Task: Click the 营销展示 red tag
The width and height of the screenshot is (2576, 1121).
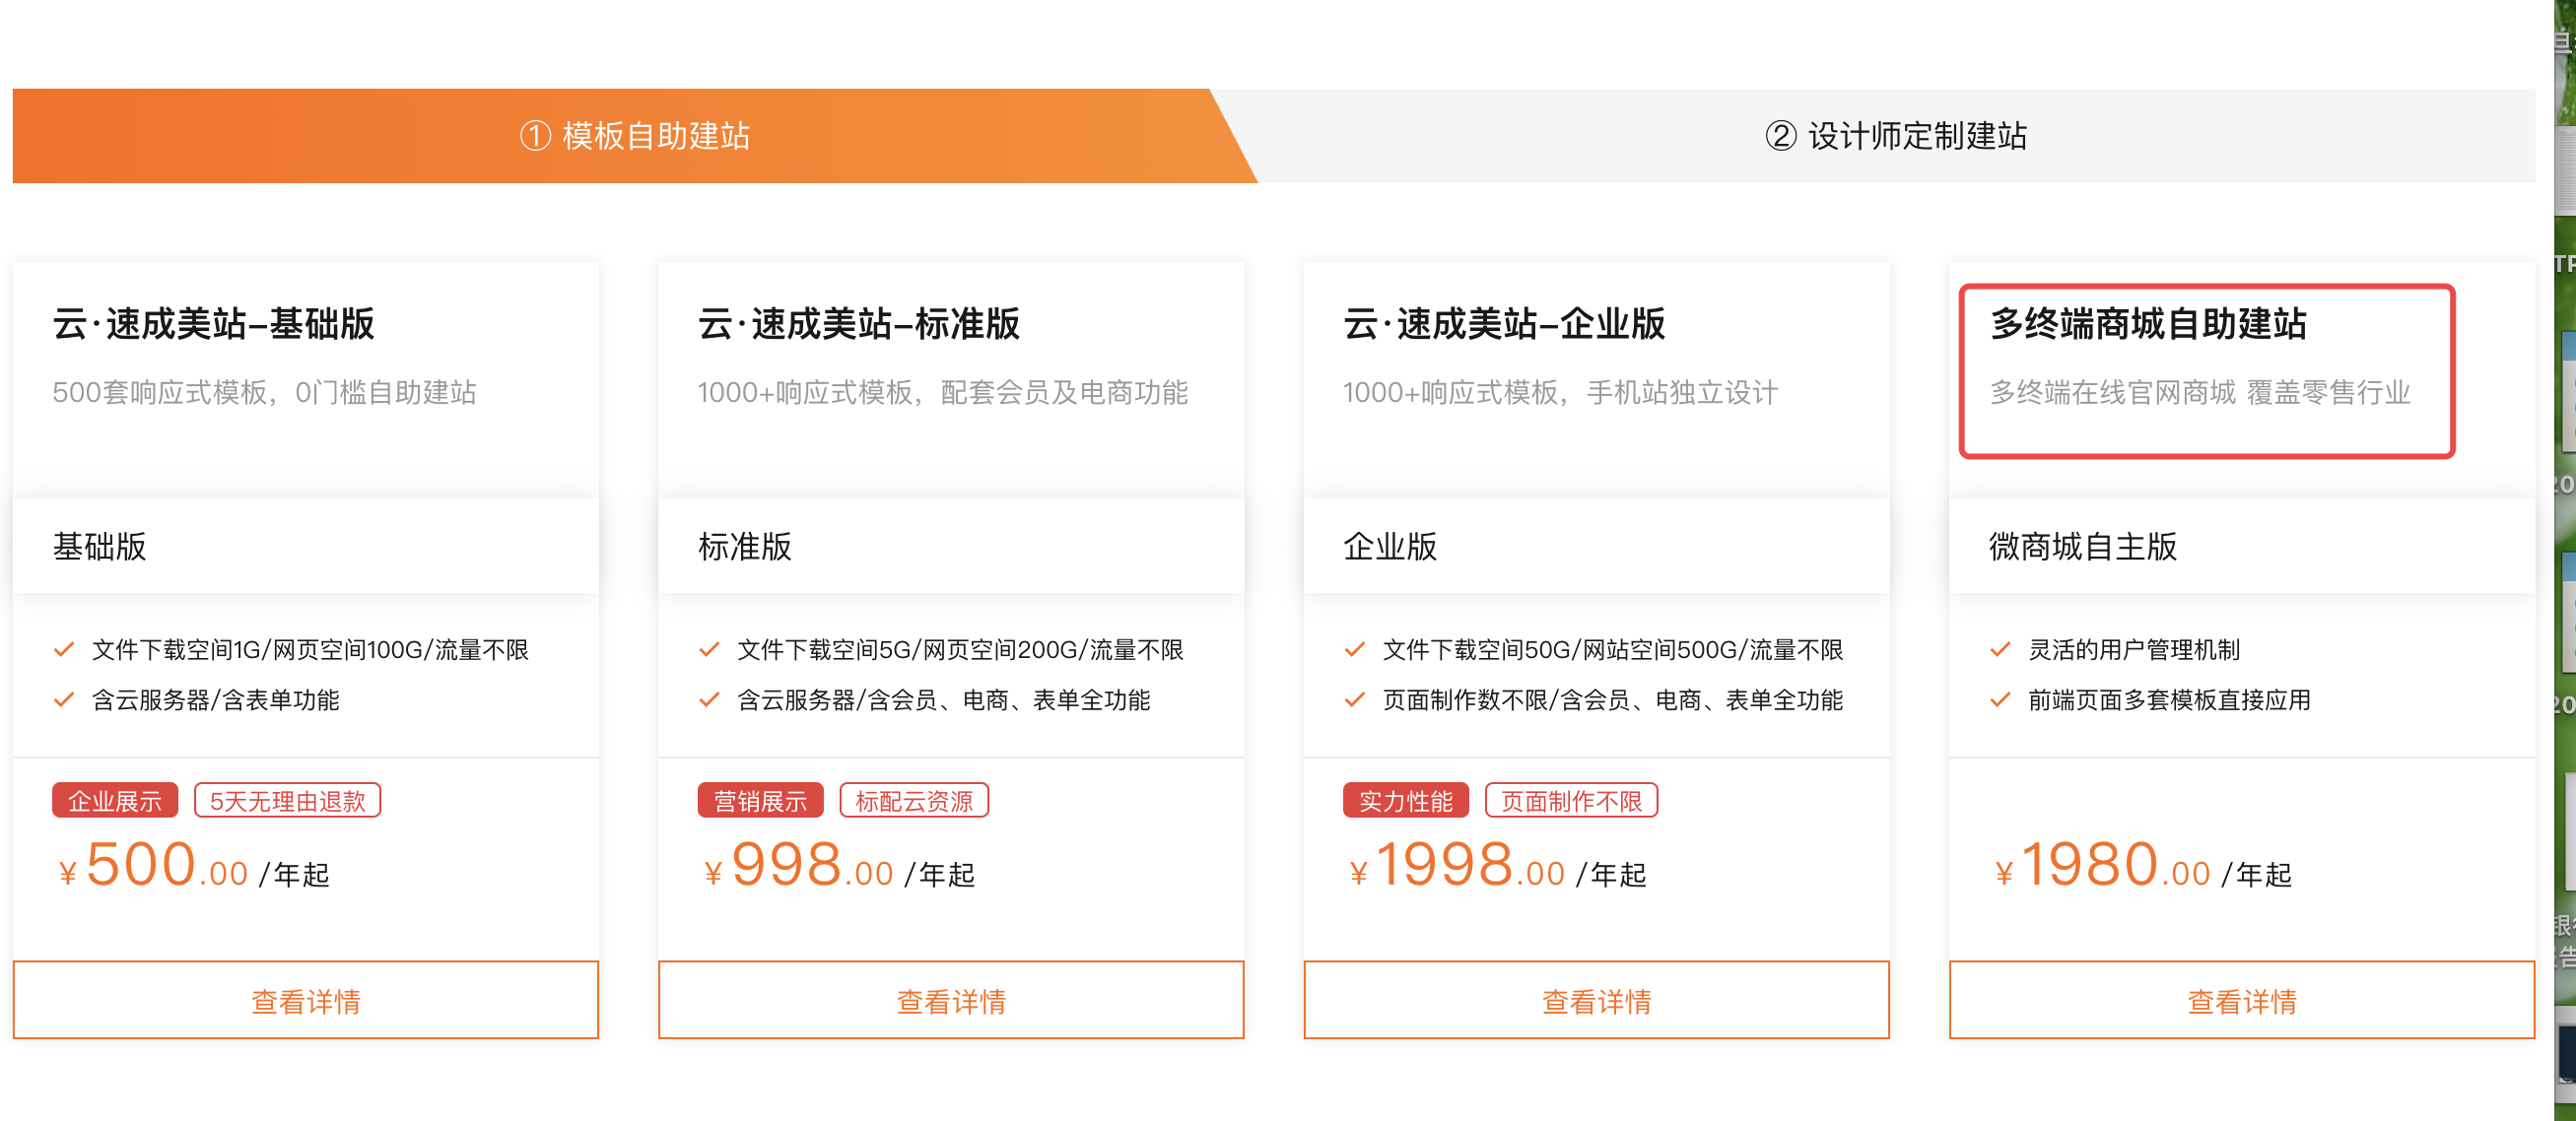Action: tap(760, 801)
